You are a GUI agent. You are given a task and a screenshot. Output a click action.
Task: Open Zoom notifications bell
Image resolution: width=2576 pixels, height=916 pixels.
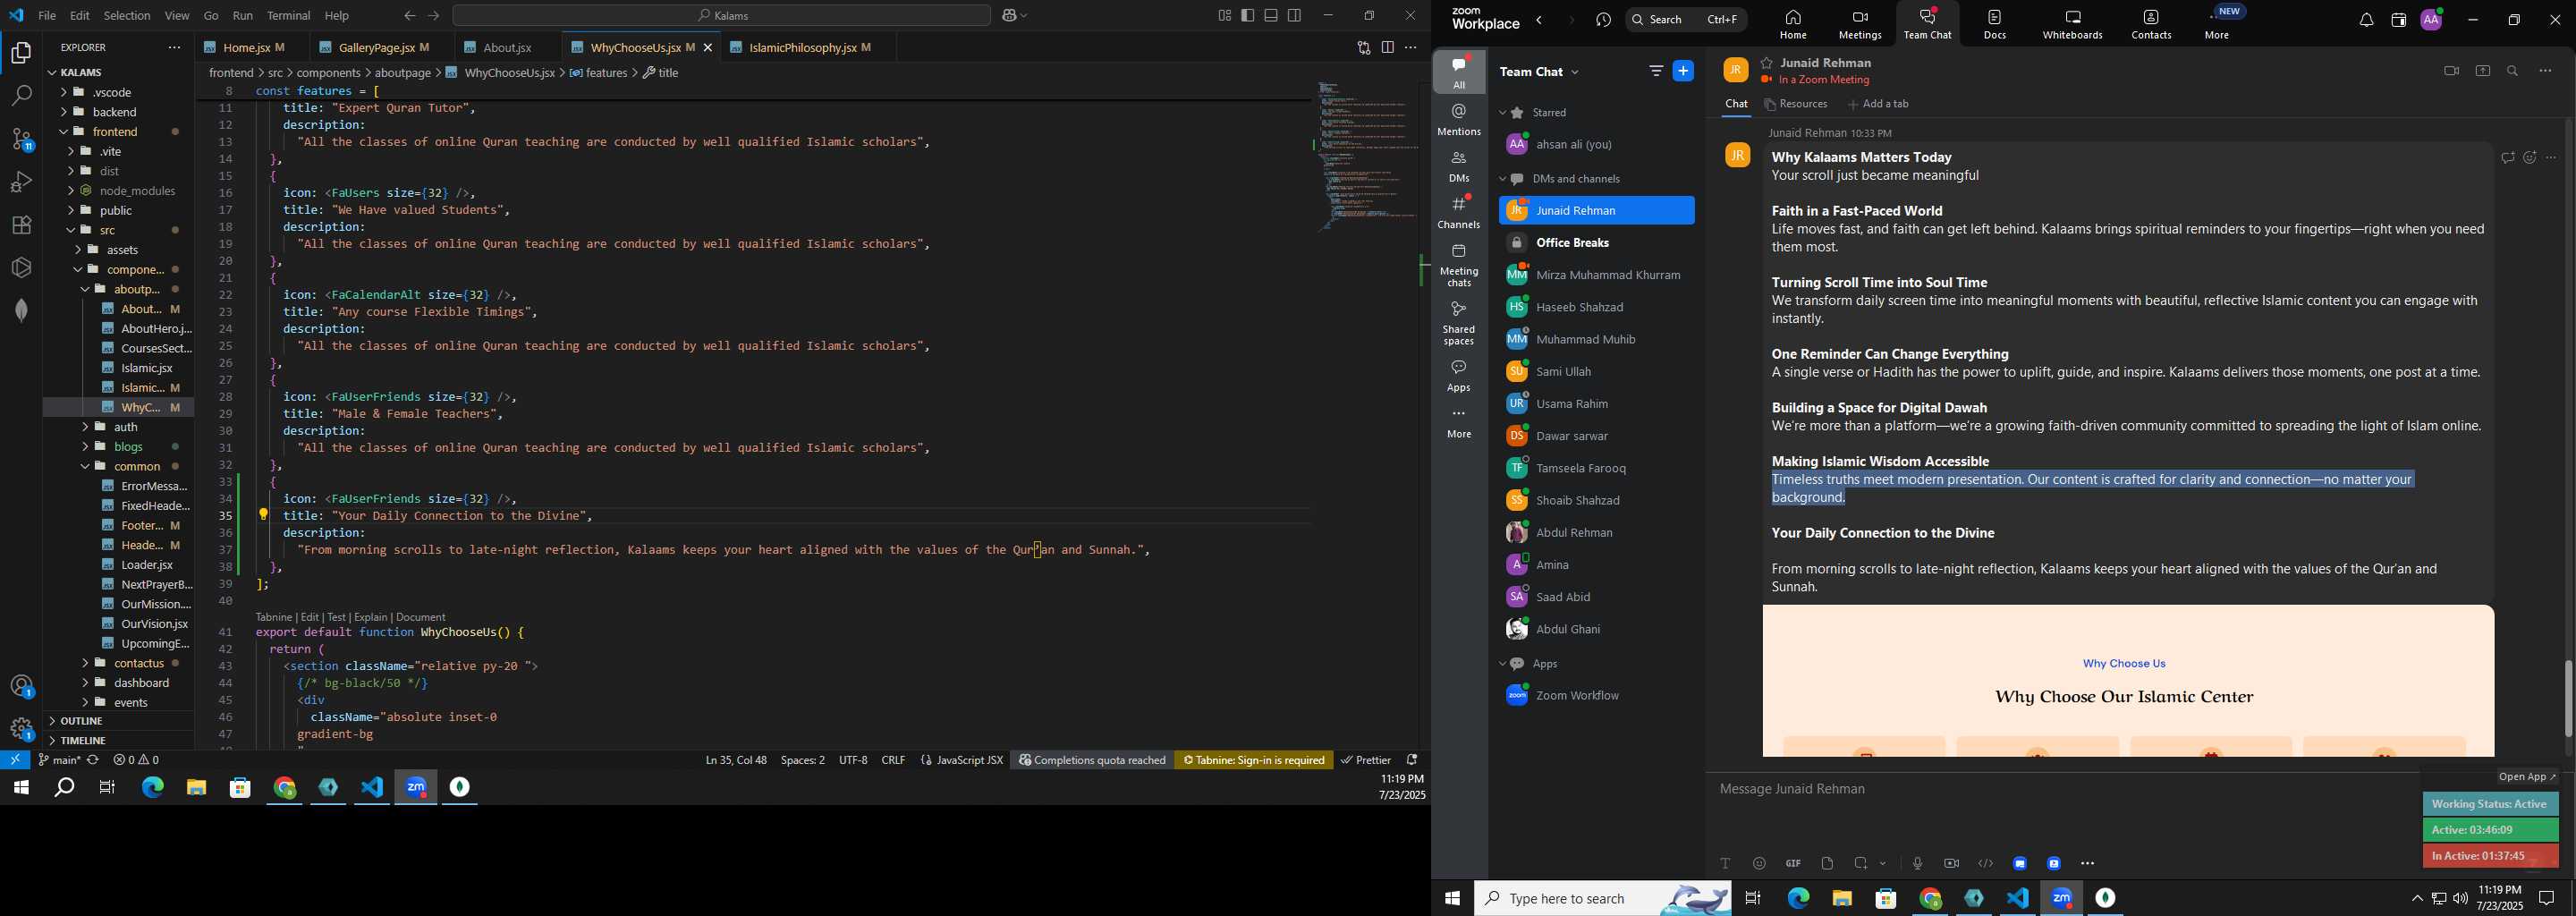(x=2367, y=20)
